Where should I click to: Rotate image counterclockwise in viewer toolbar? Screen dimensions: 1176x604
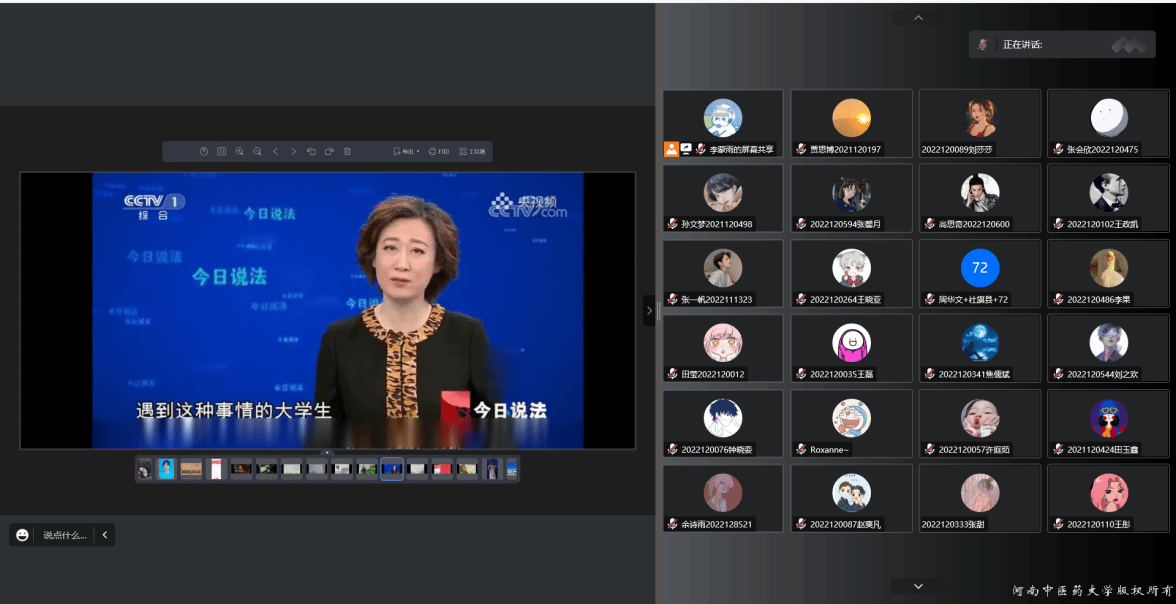tap(311, 151)
